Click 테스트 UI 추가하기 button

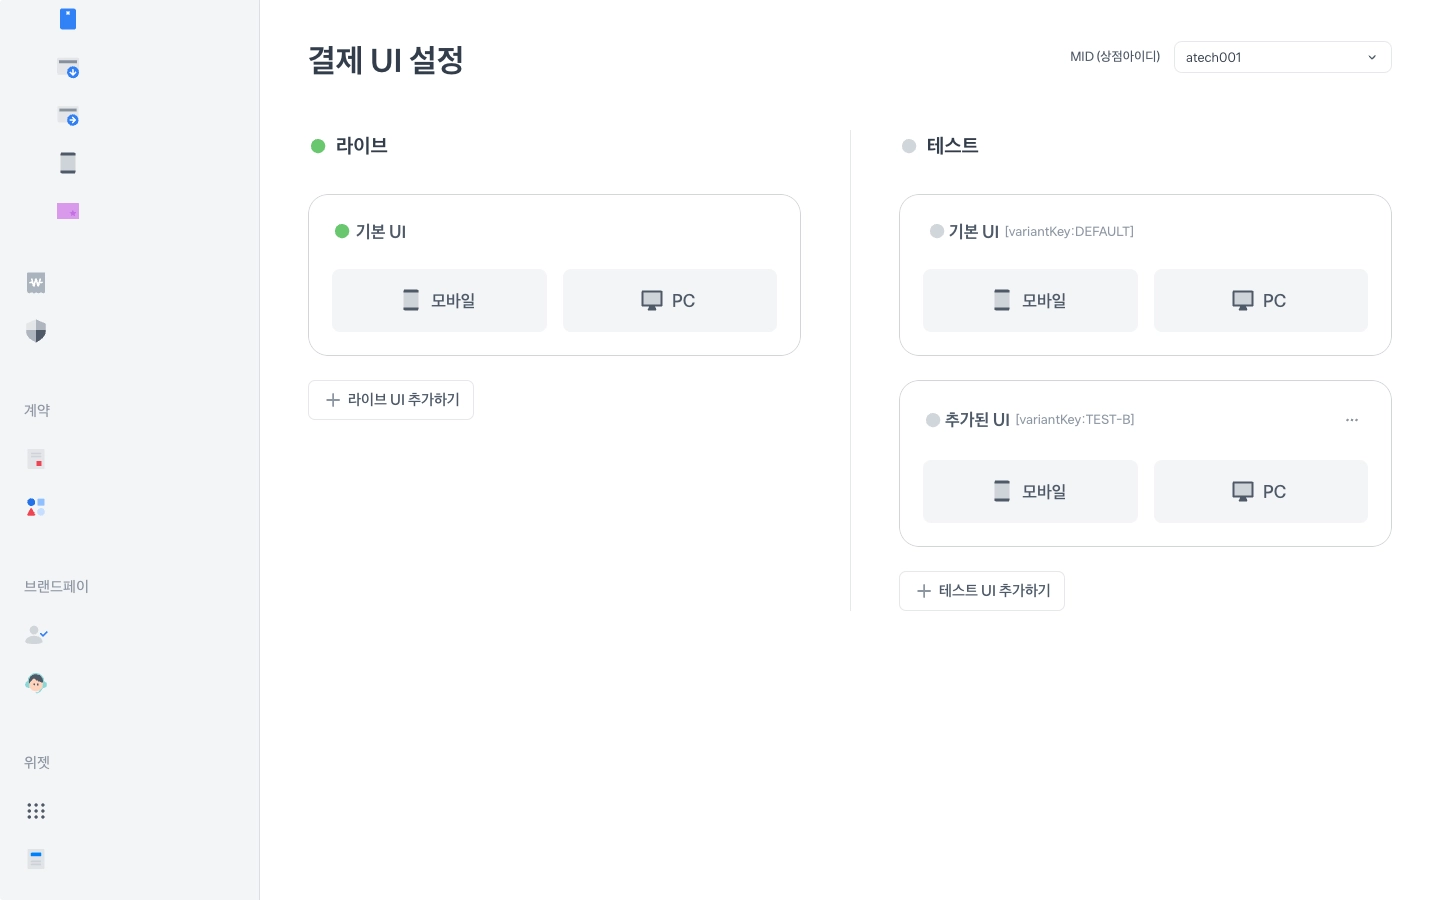pos(982,591)
